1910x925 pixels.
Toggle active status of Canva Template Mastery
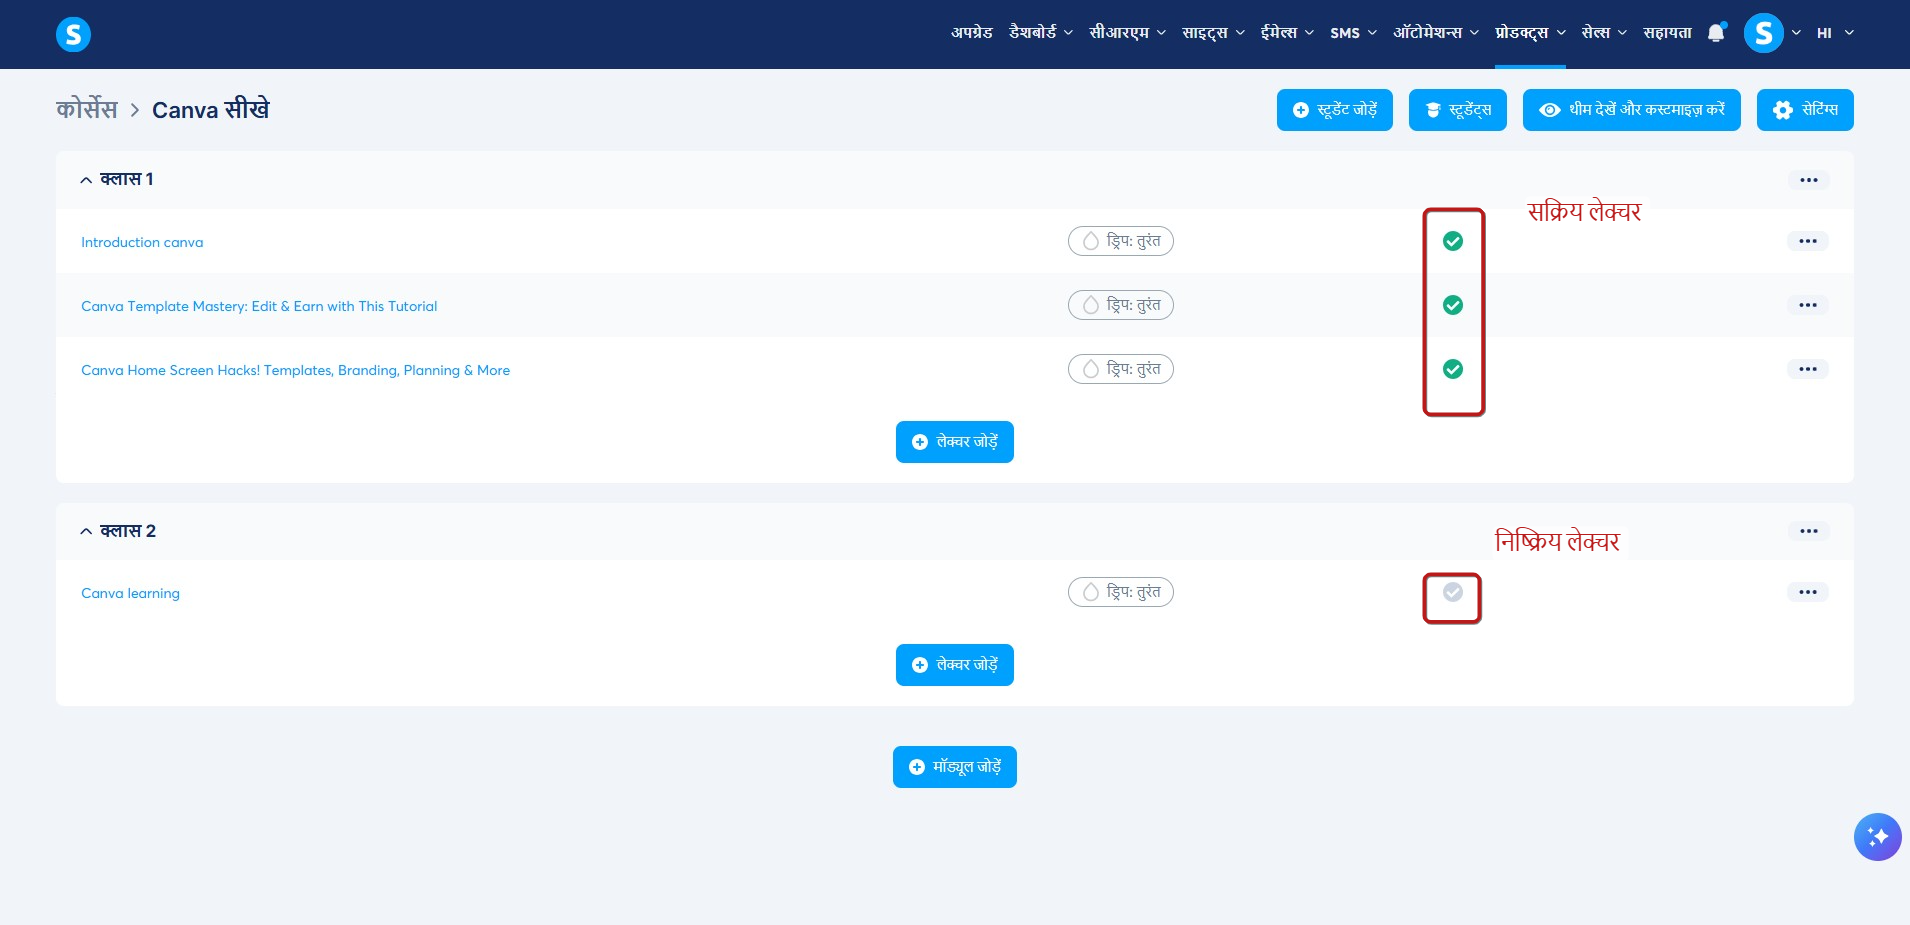point(1453,305)
